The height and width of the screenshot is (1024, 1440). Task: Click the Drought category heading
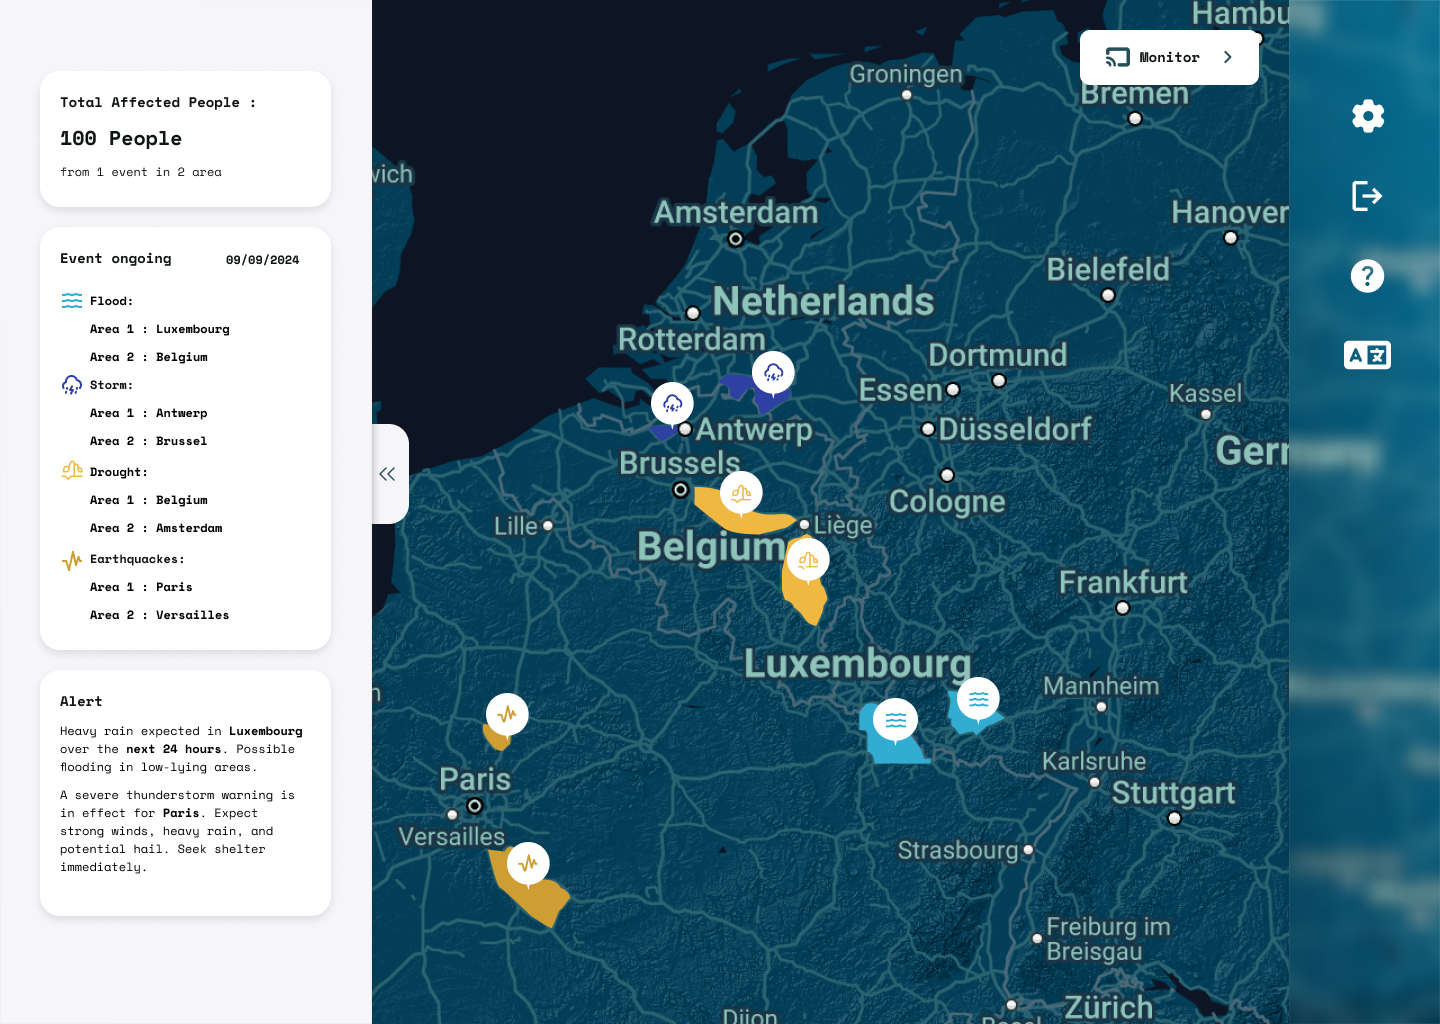coord(118,472)
